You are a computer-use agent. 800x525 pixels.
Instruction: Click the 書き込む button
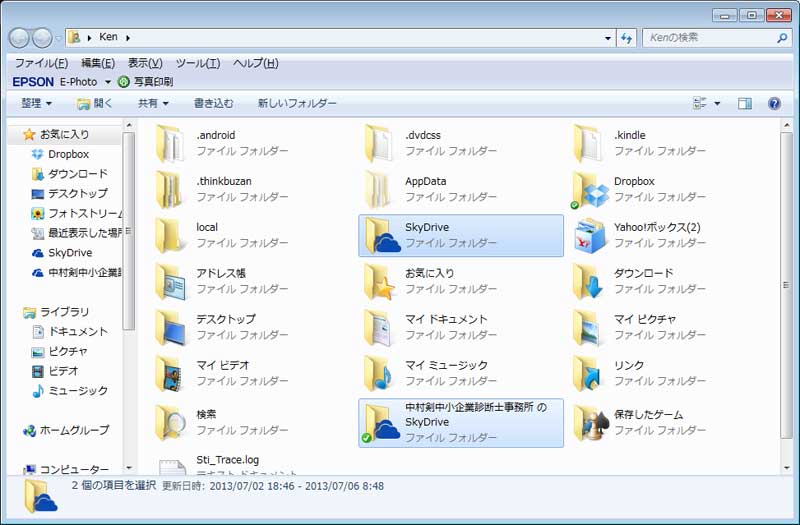[213, 103]
